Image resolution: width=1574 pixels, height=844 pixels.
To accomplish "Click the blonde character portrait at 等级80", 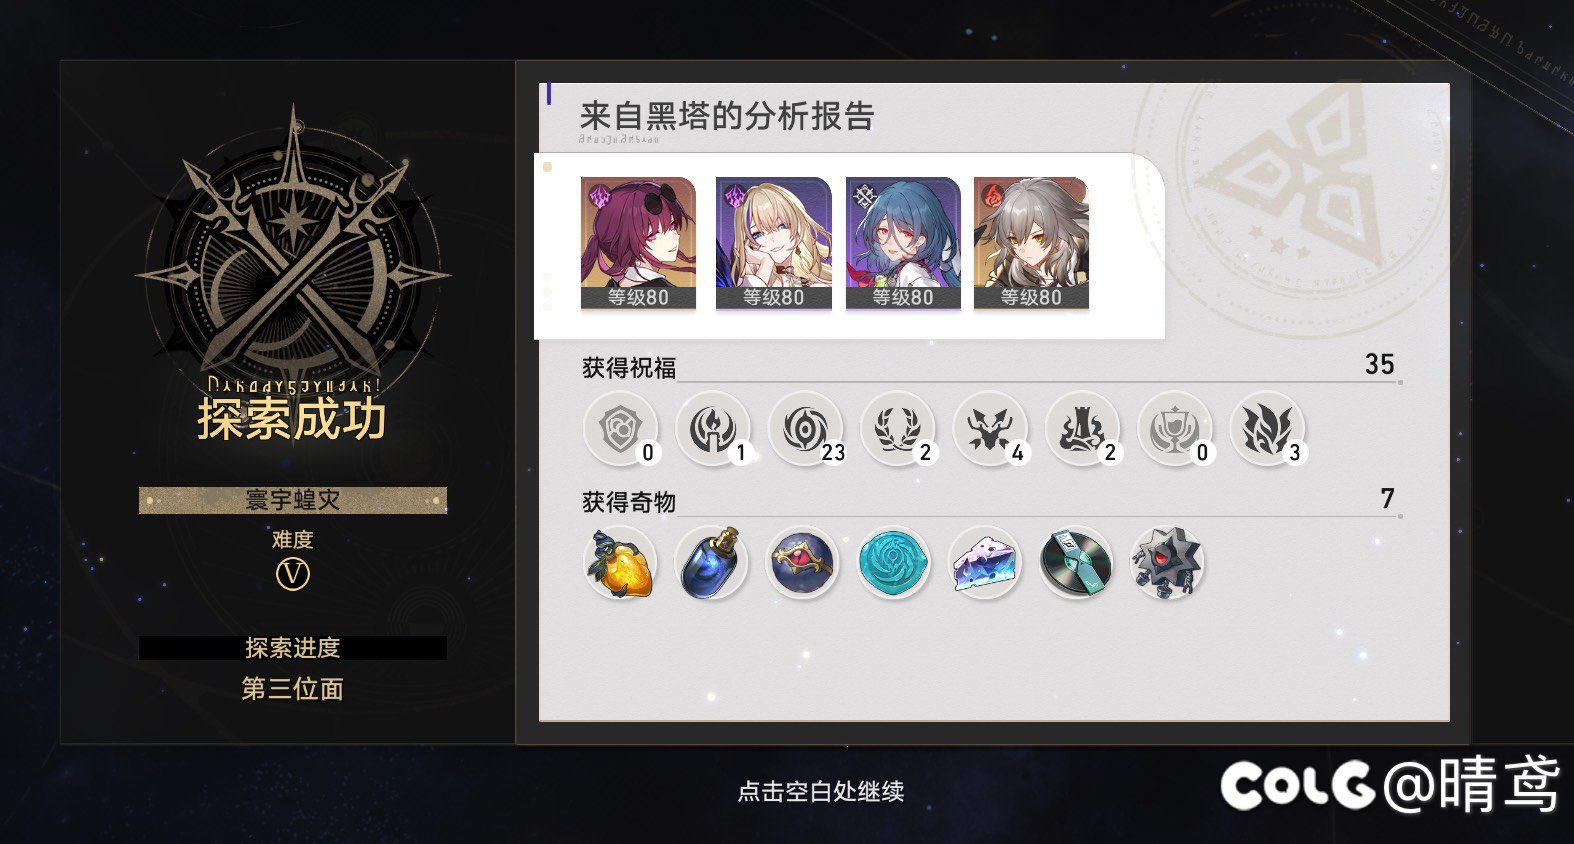I will click(773, 243).
